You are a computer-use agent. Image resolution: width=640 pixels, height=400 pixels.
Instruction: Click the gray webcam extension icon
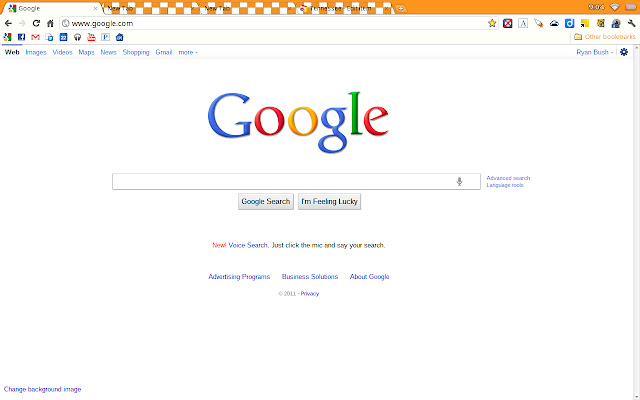[616, 23]
